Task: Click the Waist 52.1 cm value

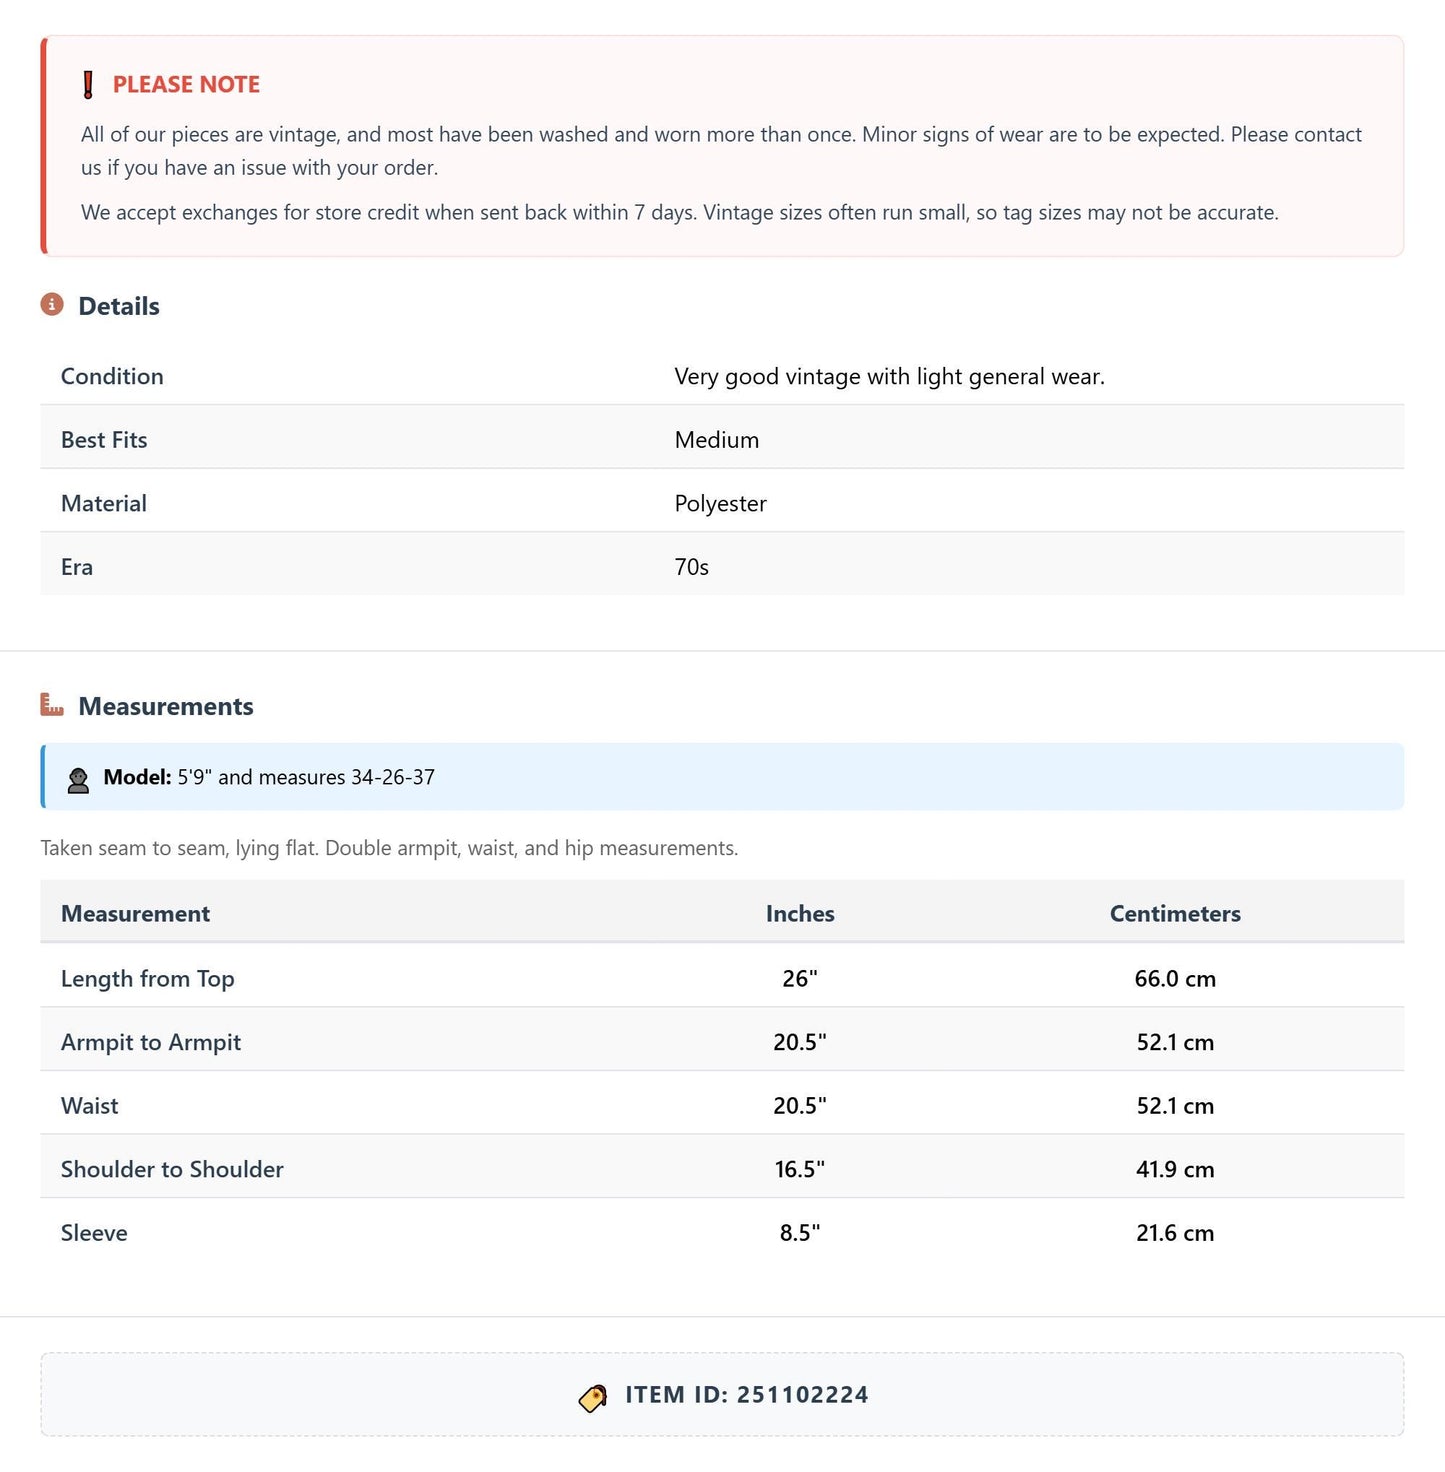Action: (1175, 1106)
